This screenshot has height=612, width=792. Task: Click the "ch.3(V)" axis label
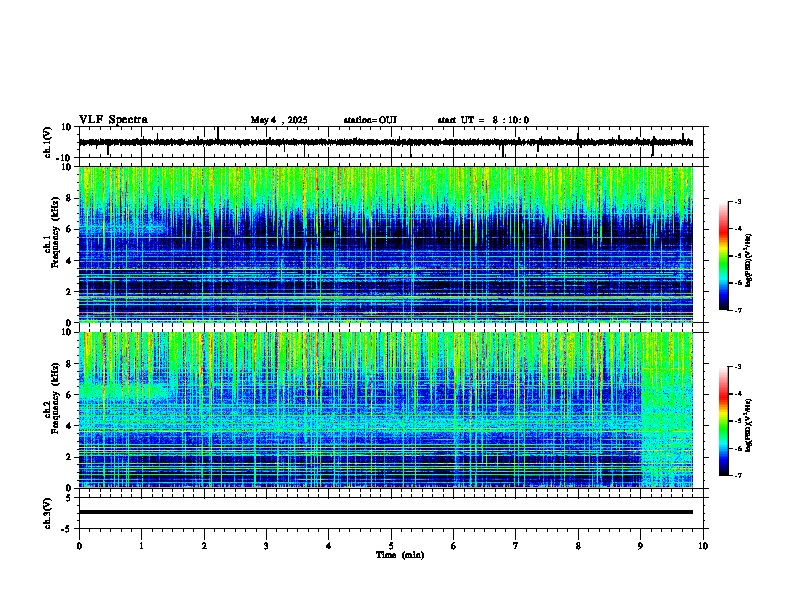tap(48, 513)
